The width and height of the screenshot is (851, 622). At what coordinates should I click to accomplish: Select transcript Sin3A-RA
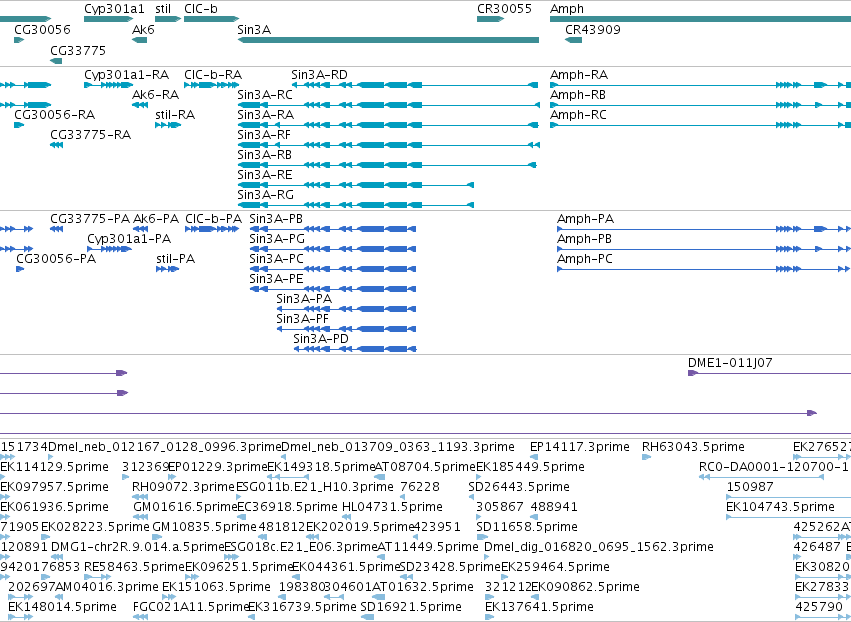click(x=388, y=125)
